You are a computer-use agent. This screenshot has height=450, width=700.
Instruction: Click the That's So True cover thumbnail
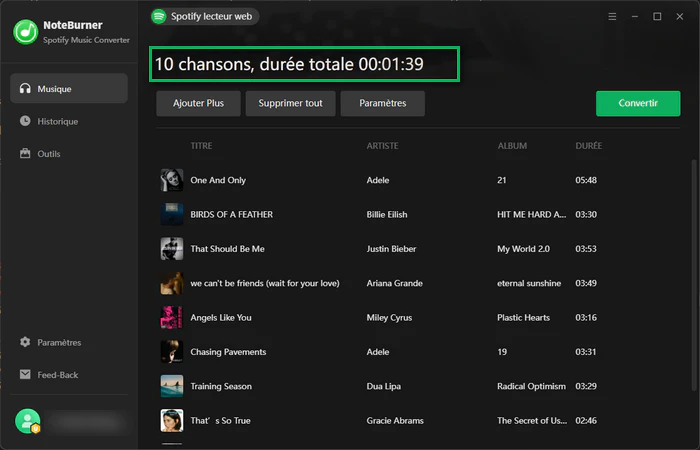pyautogui.click(x=172, y=421)
